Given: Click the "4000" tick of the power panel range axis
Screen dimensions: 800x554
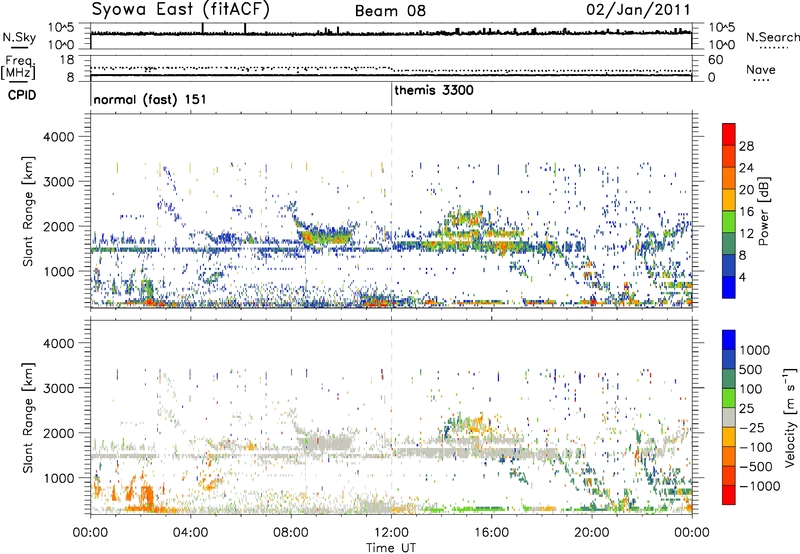Looking at the screenshot, I should (x=58, y=137).
